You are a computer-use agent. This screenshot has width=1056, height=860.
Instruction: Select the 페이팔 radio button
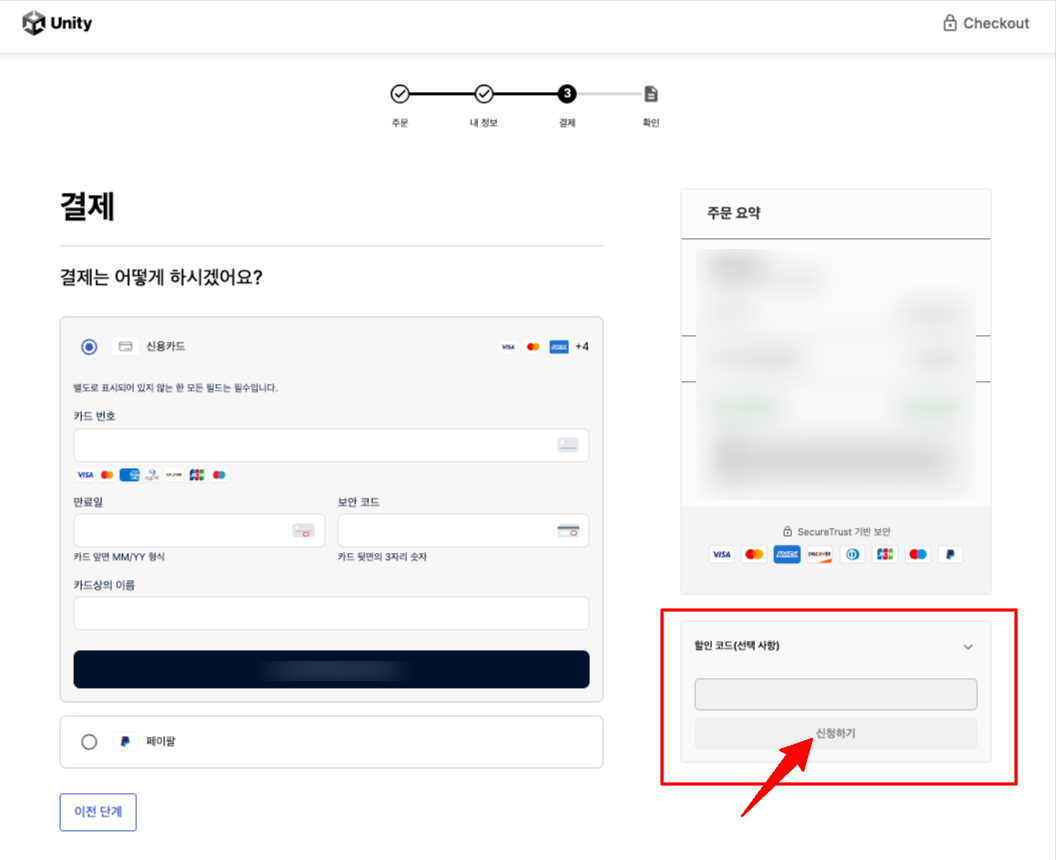(89, 741)
